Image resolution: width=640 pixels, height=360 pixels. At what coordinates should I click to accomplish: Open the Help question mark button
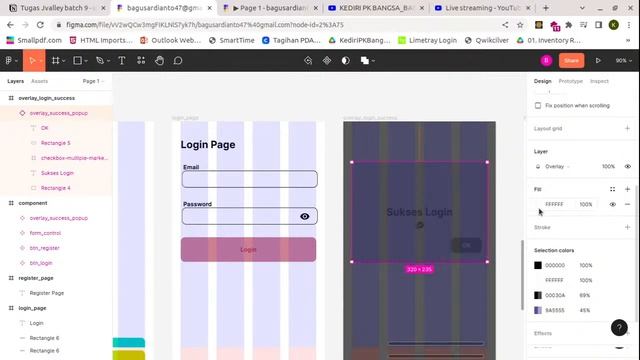[619, 327]
